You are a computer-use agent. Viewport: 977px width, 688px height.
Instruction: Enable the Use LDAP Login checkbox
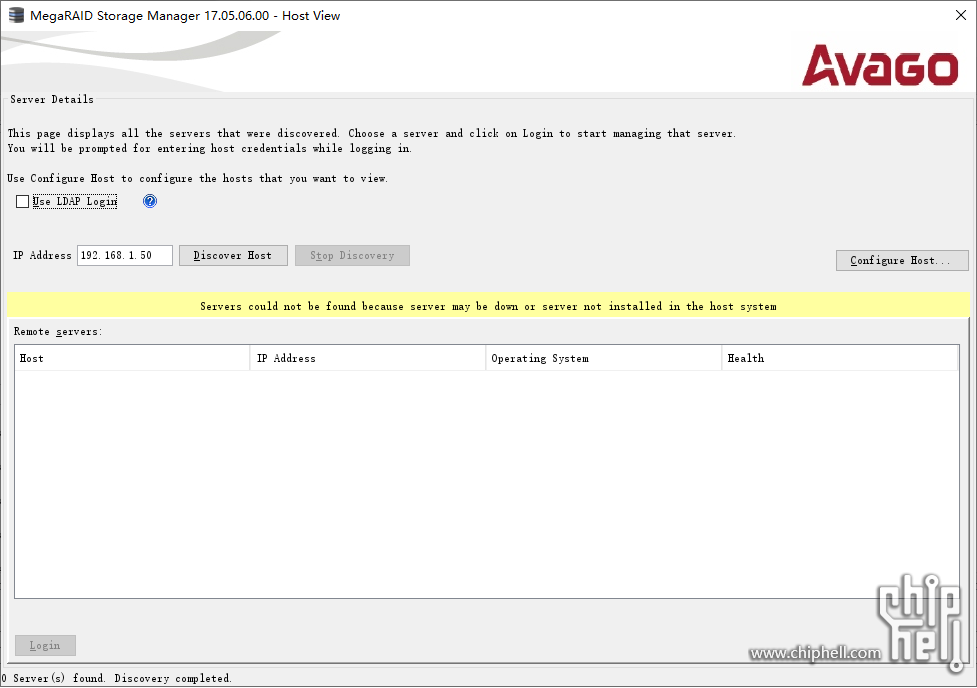point(22,201)
